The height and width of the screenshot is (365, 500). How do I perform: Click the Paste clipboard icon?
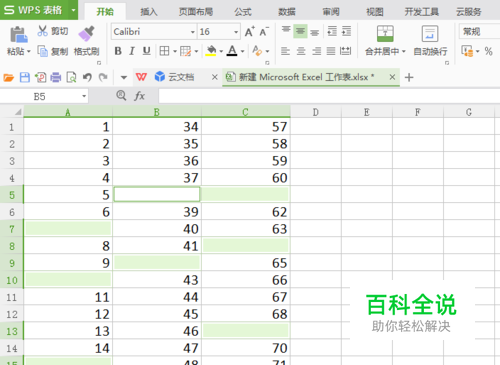pyautogui.click(x=19, y=34)
